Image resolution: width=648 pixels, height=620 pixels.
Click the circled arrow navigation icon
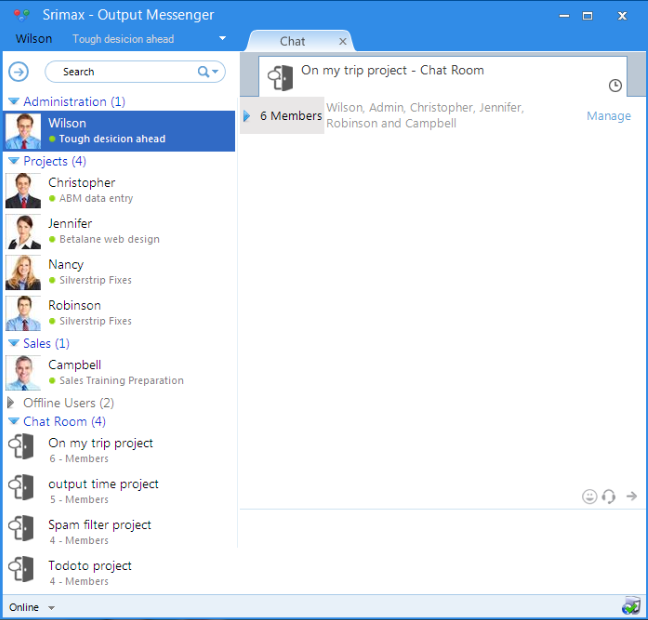pos(18,72)
